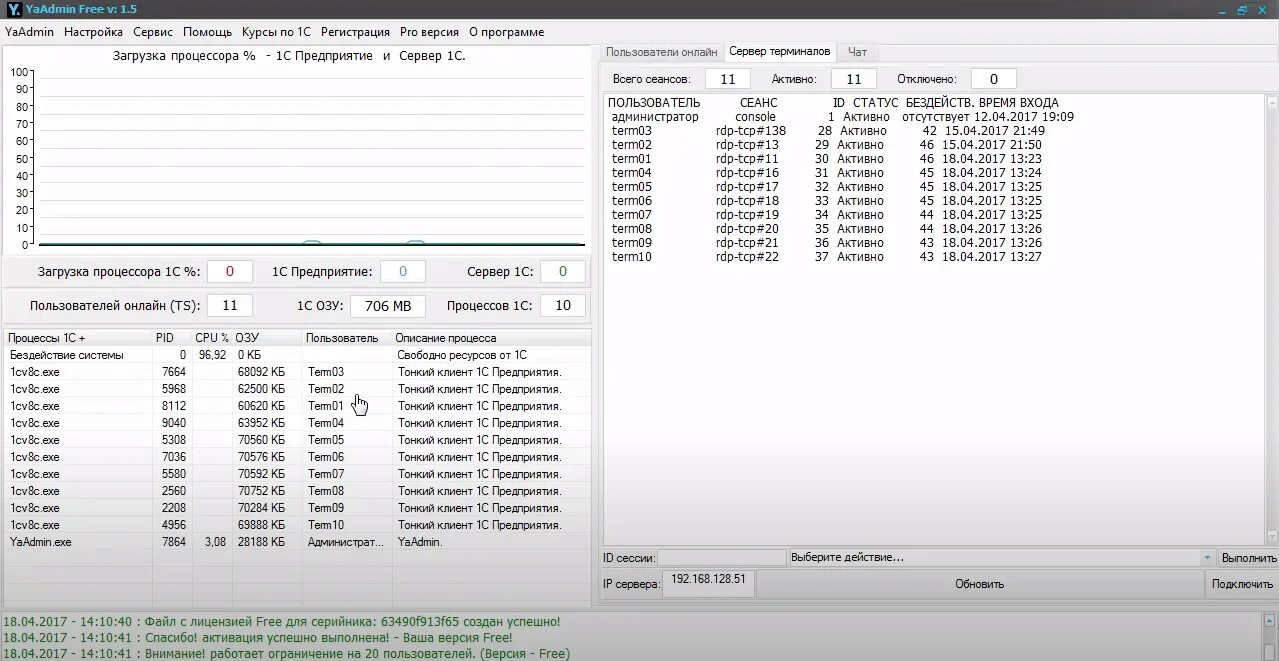1279x661 pixels.
Task: Click the term03 session line
Action: point(828,131)
